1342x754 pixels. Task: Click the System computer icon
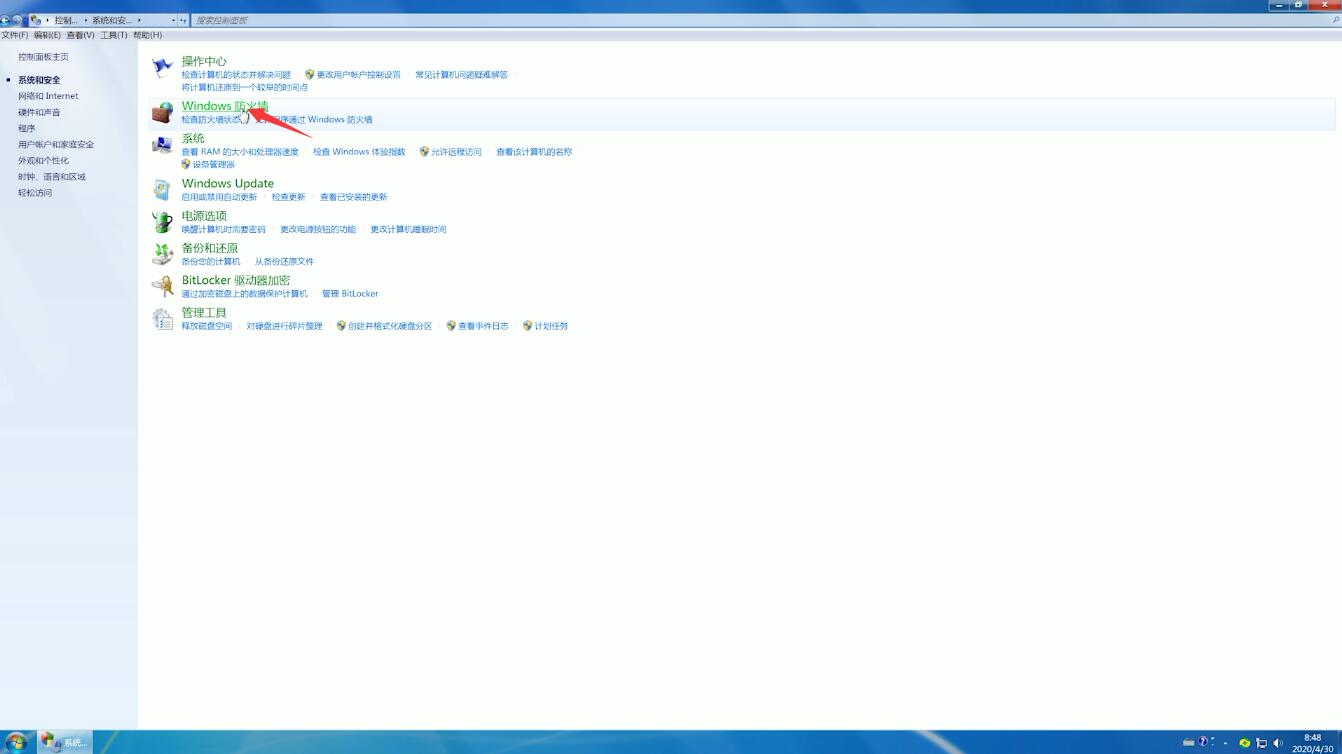162,146
